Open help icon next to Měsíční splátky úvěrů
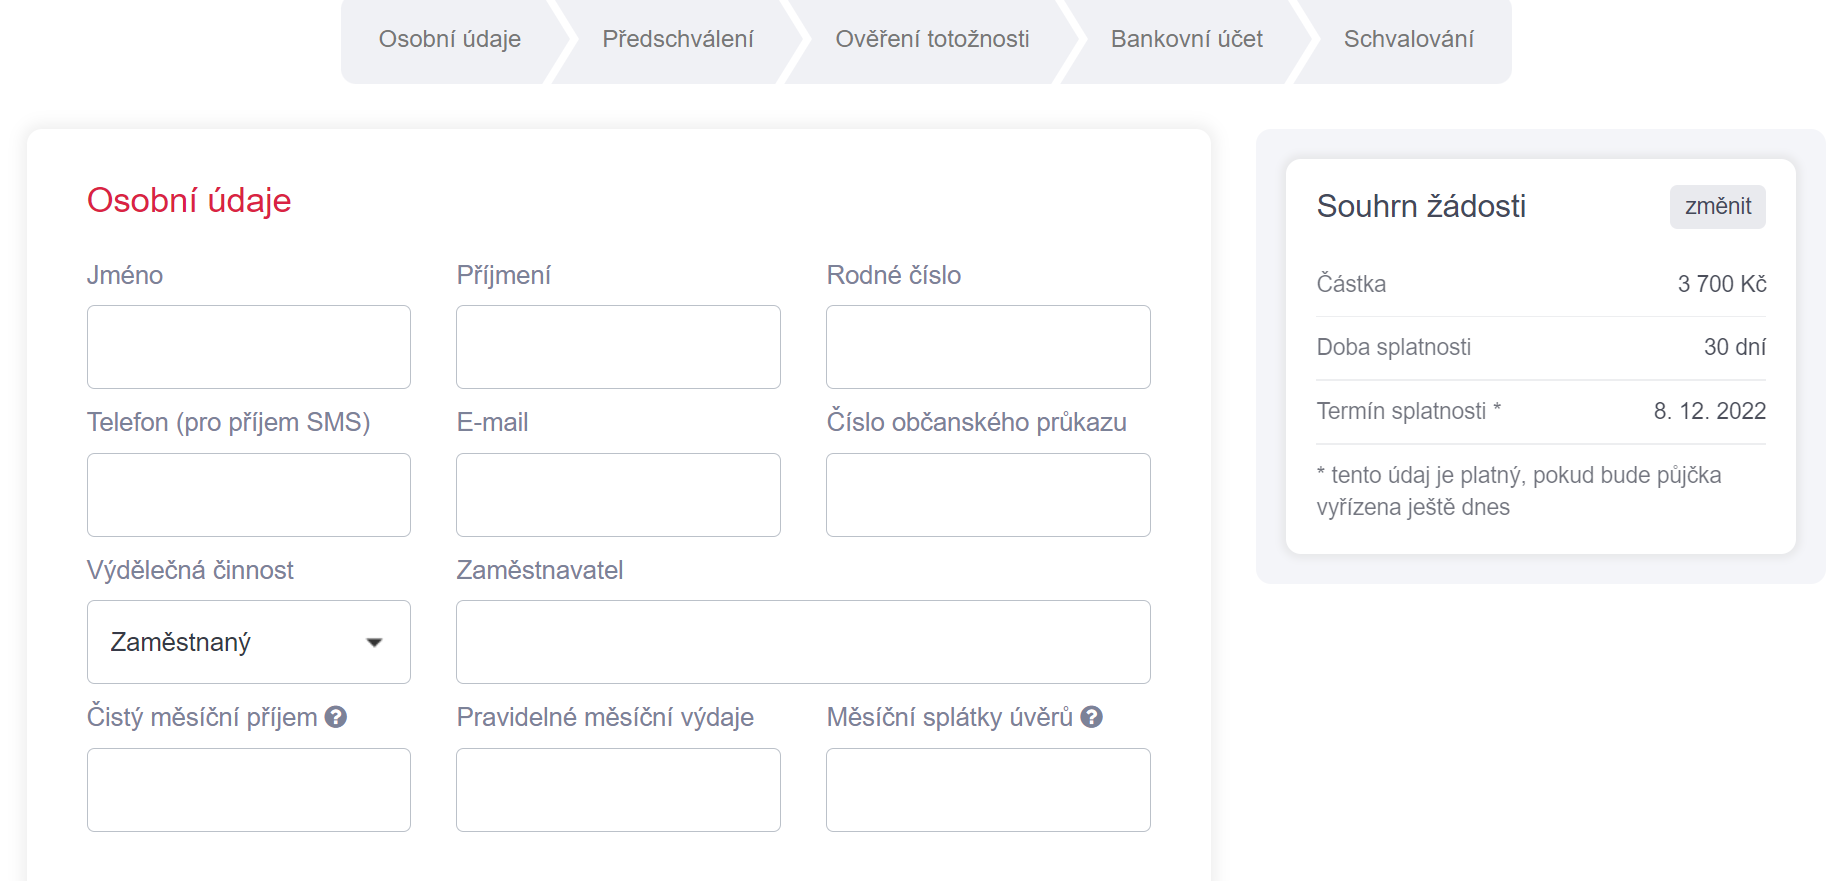This screenshot has height=881, width=1835. [x=1092, y=717]
